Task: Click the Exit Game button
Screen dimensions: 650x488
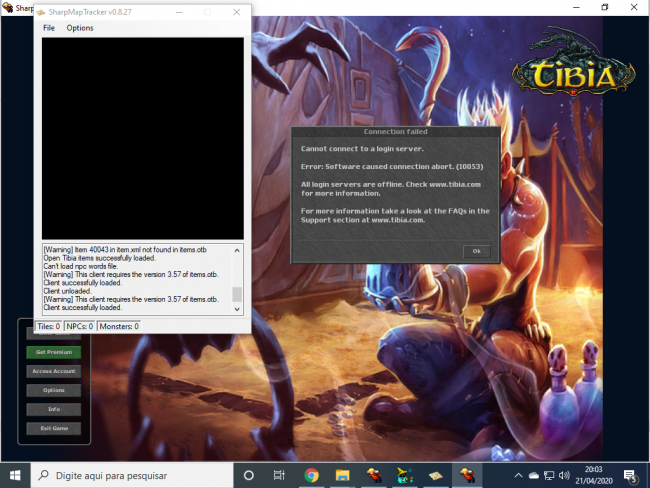Action: [53, 428]
